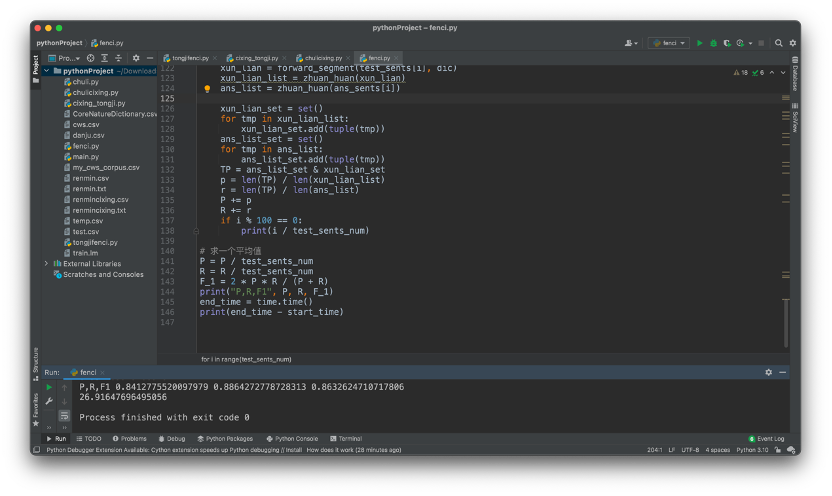
Task: Go to next highlighted error arrow
Action: (x=783, y=73)
